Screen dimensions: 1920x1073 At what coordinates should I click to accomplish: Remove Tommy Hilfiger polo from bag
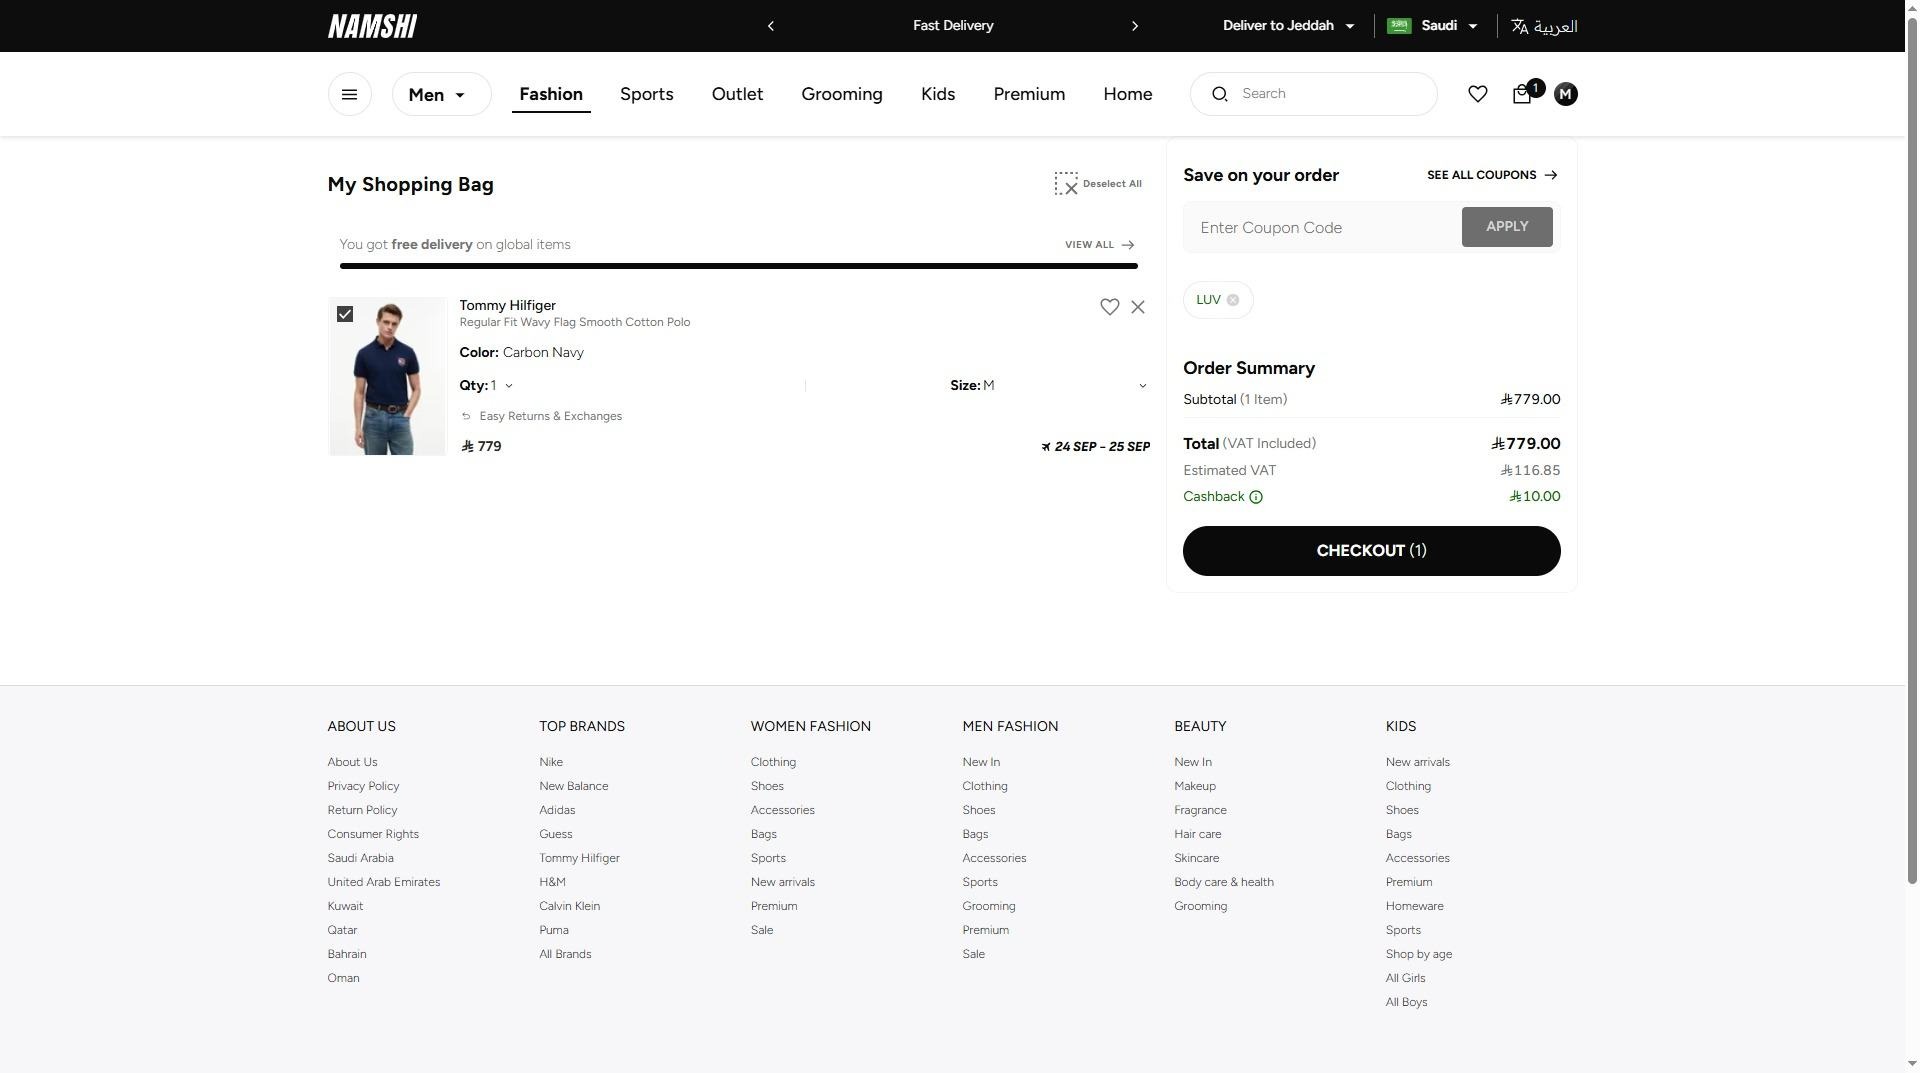(1138, 307)
